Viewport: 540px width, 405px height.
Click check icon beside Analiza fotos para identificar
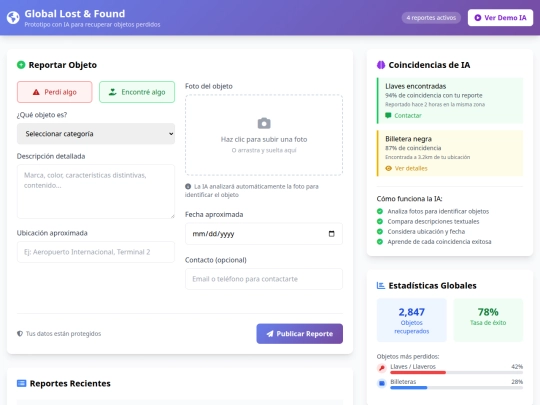(x=380, y=211)
